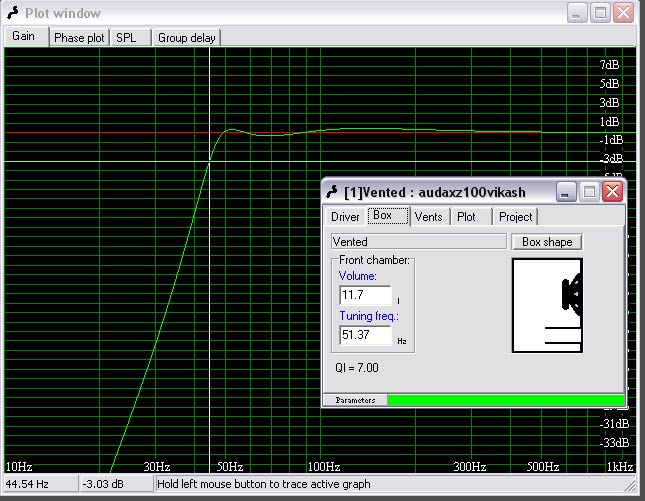The width and height of the screenshot is (645, 501).
Task: Click the -3.03 dB status bar readout
Action: [x=116, y=484]
